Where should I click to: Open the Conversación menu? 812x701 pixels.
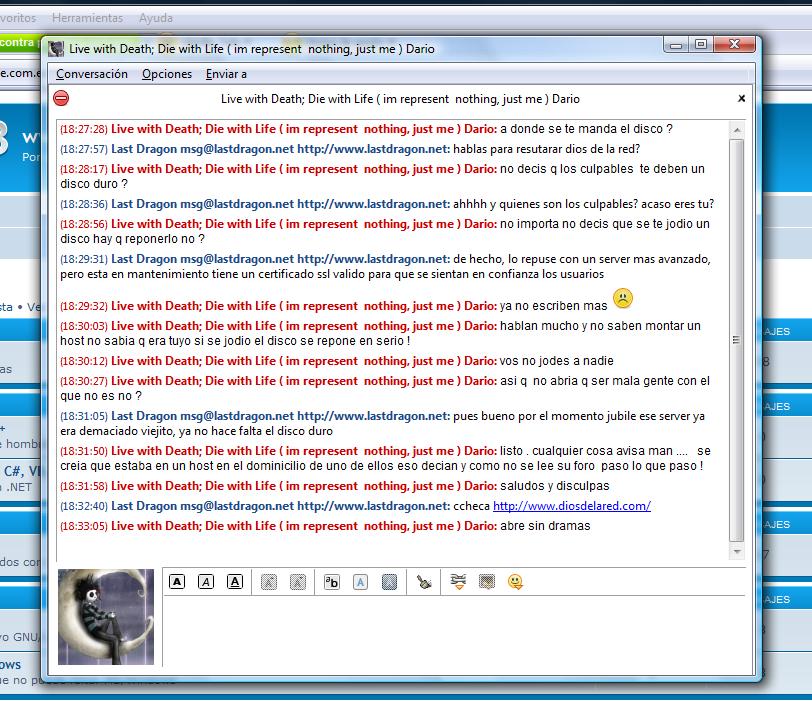tap(92, 74)
